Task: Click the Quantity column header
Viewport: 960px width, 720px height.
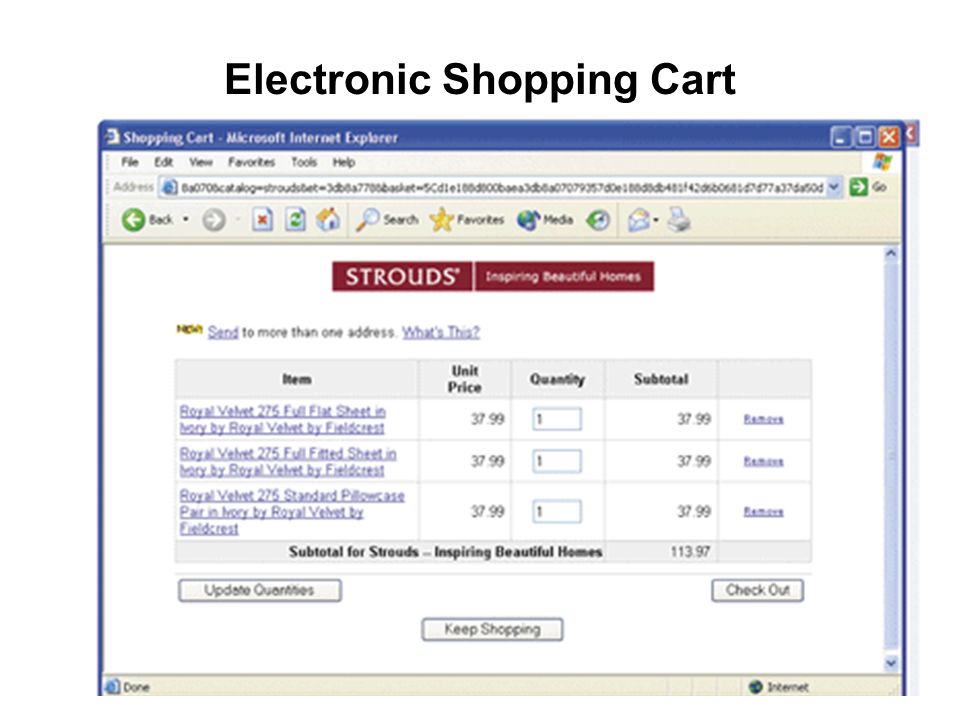Action: tap(557, 380)
